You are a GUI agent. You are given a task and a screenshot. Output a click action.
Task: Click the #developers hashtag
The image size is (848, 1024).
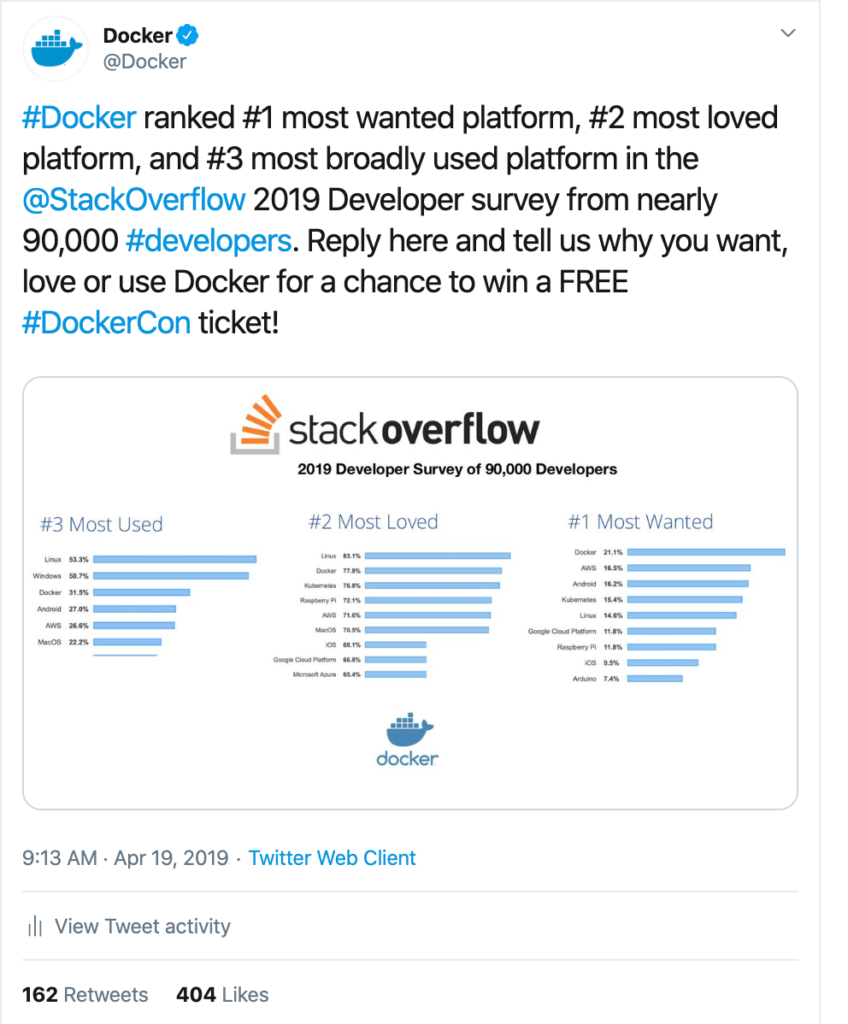(x=208, y=240)
